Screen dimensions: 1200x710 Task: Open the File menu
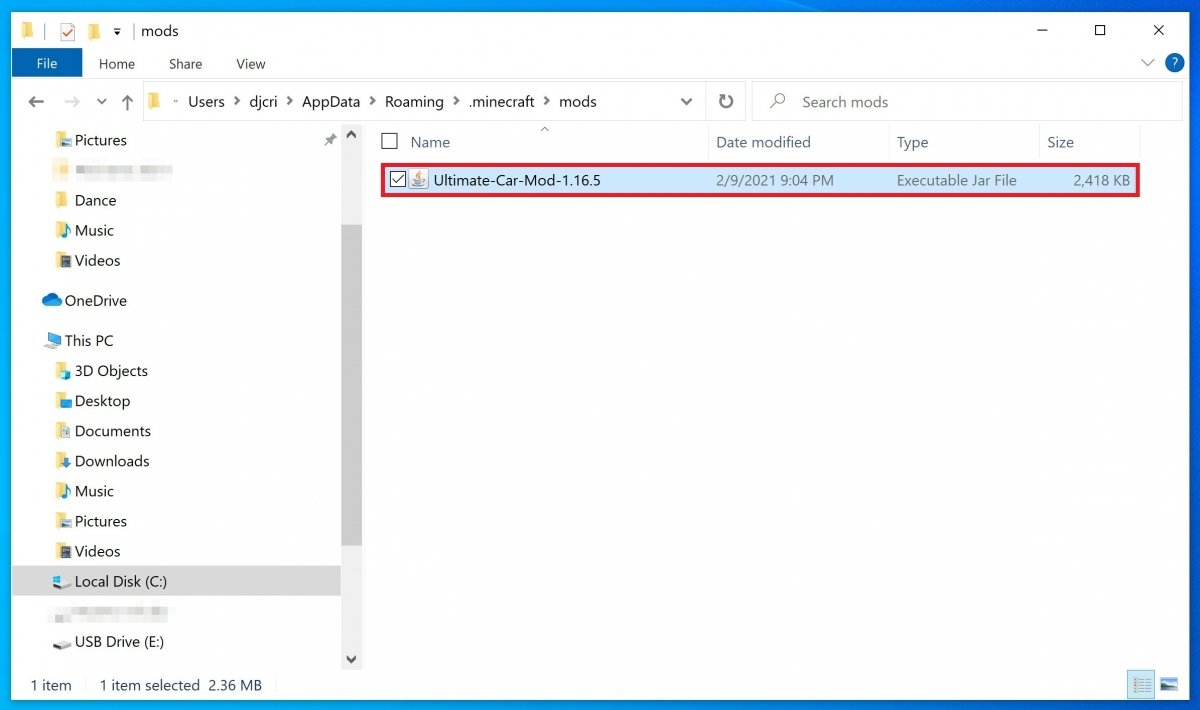(47, 63)
